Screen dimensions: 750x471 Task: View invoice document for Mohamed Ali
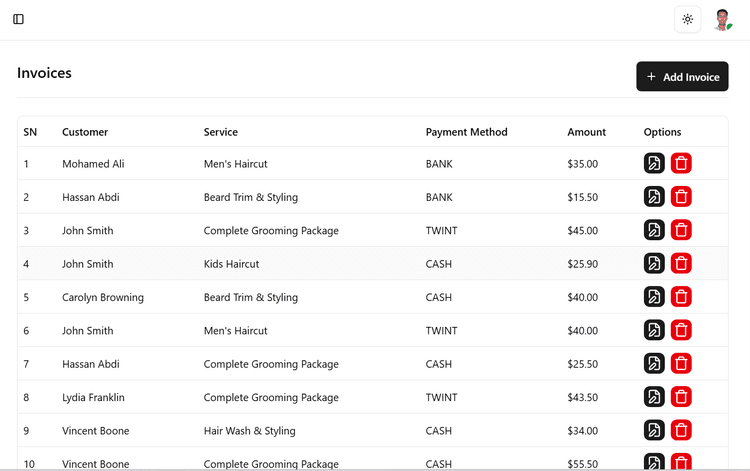point(654,164)
